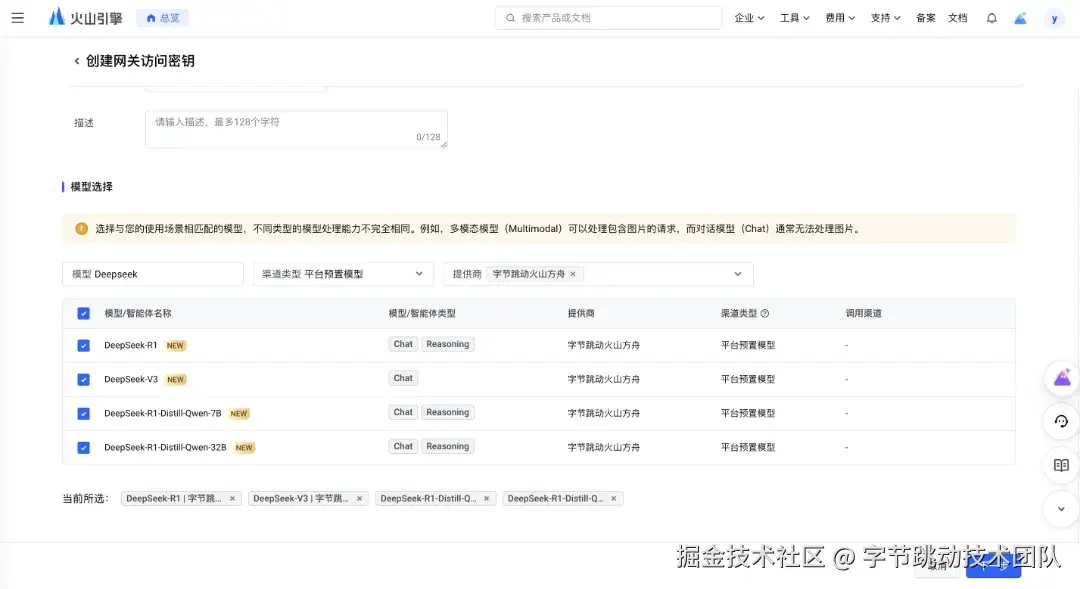Click the 渠道类型 column help icon
Viewport: 1080px width, 589px height.
click(765, 313)
